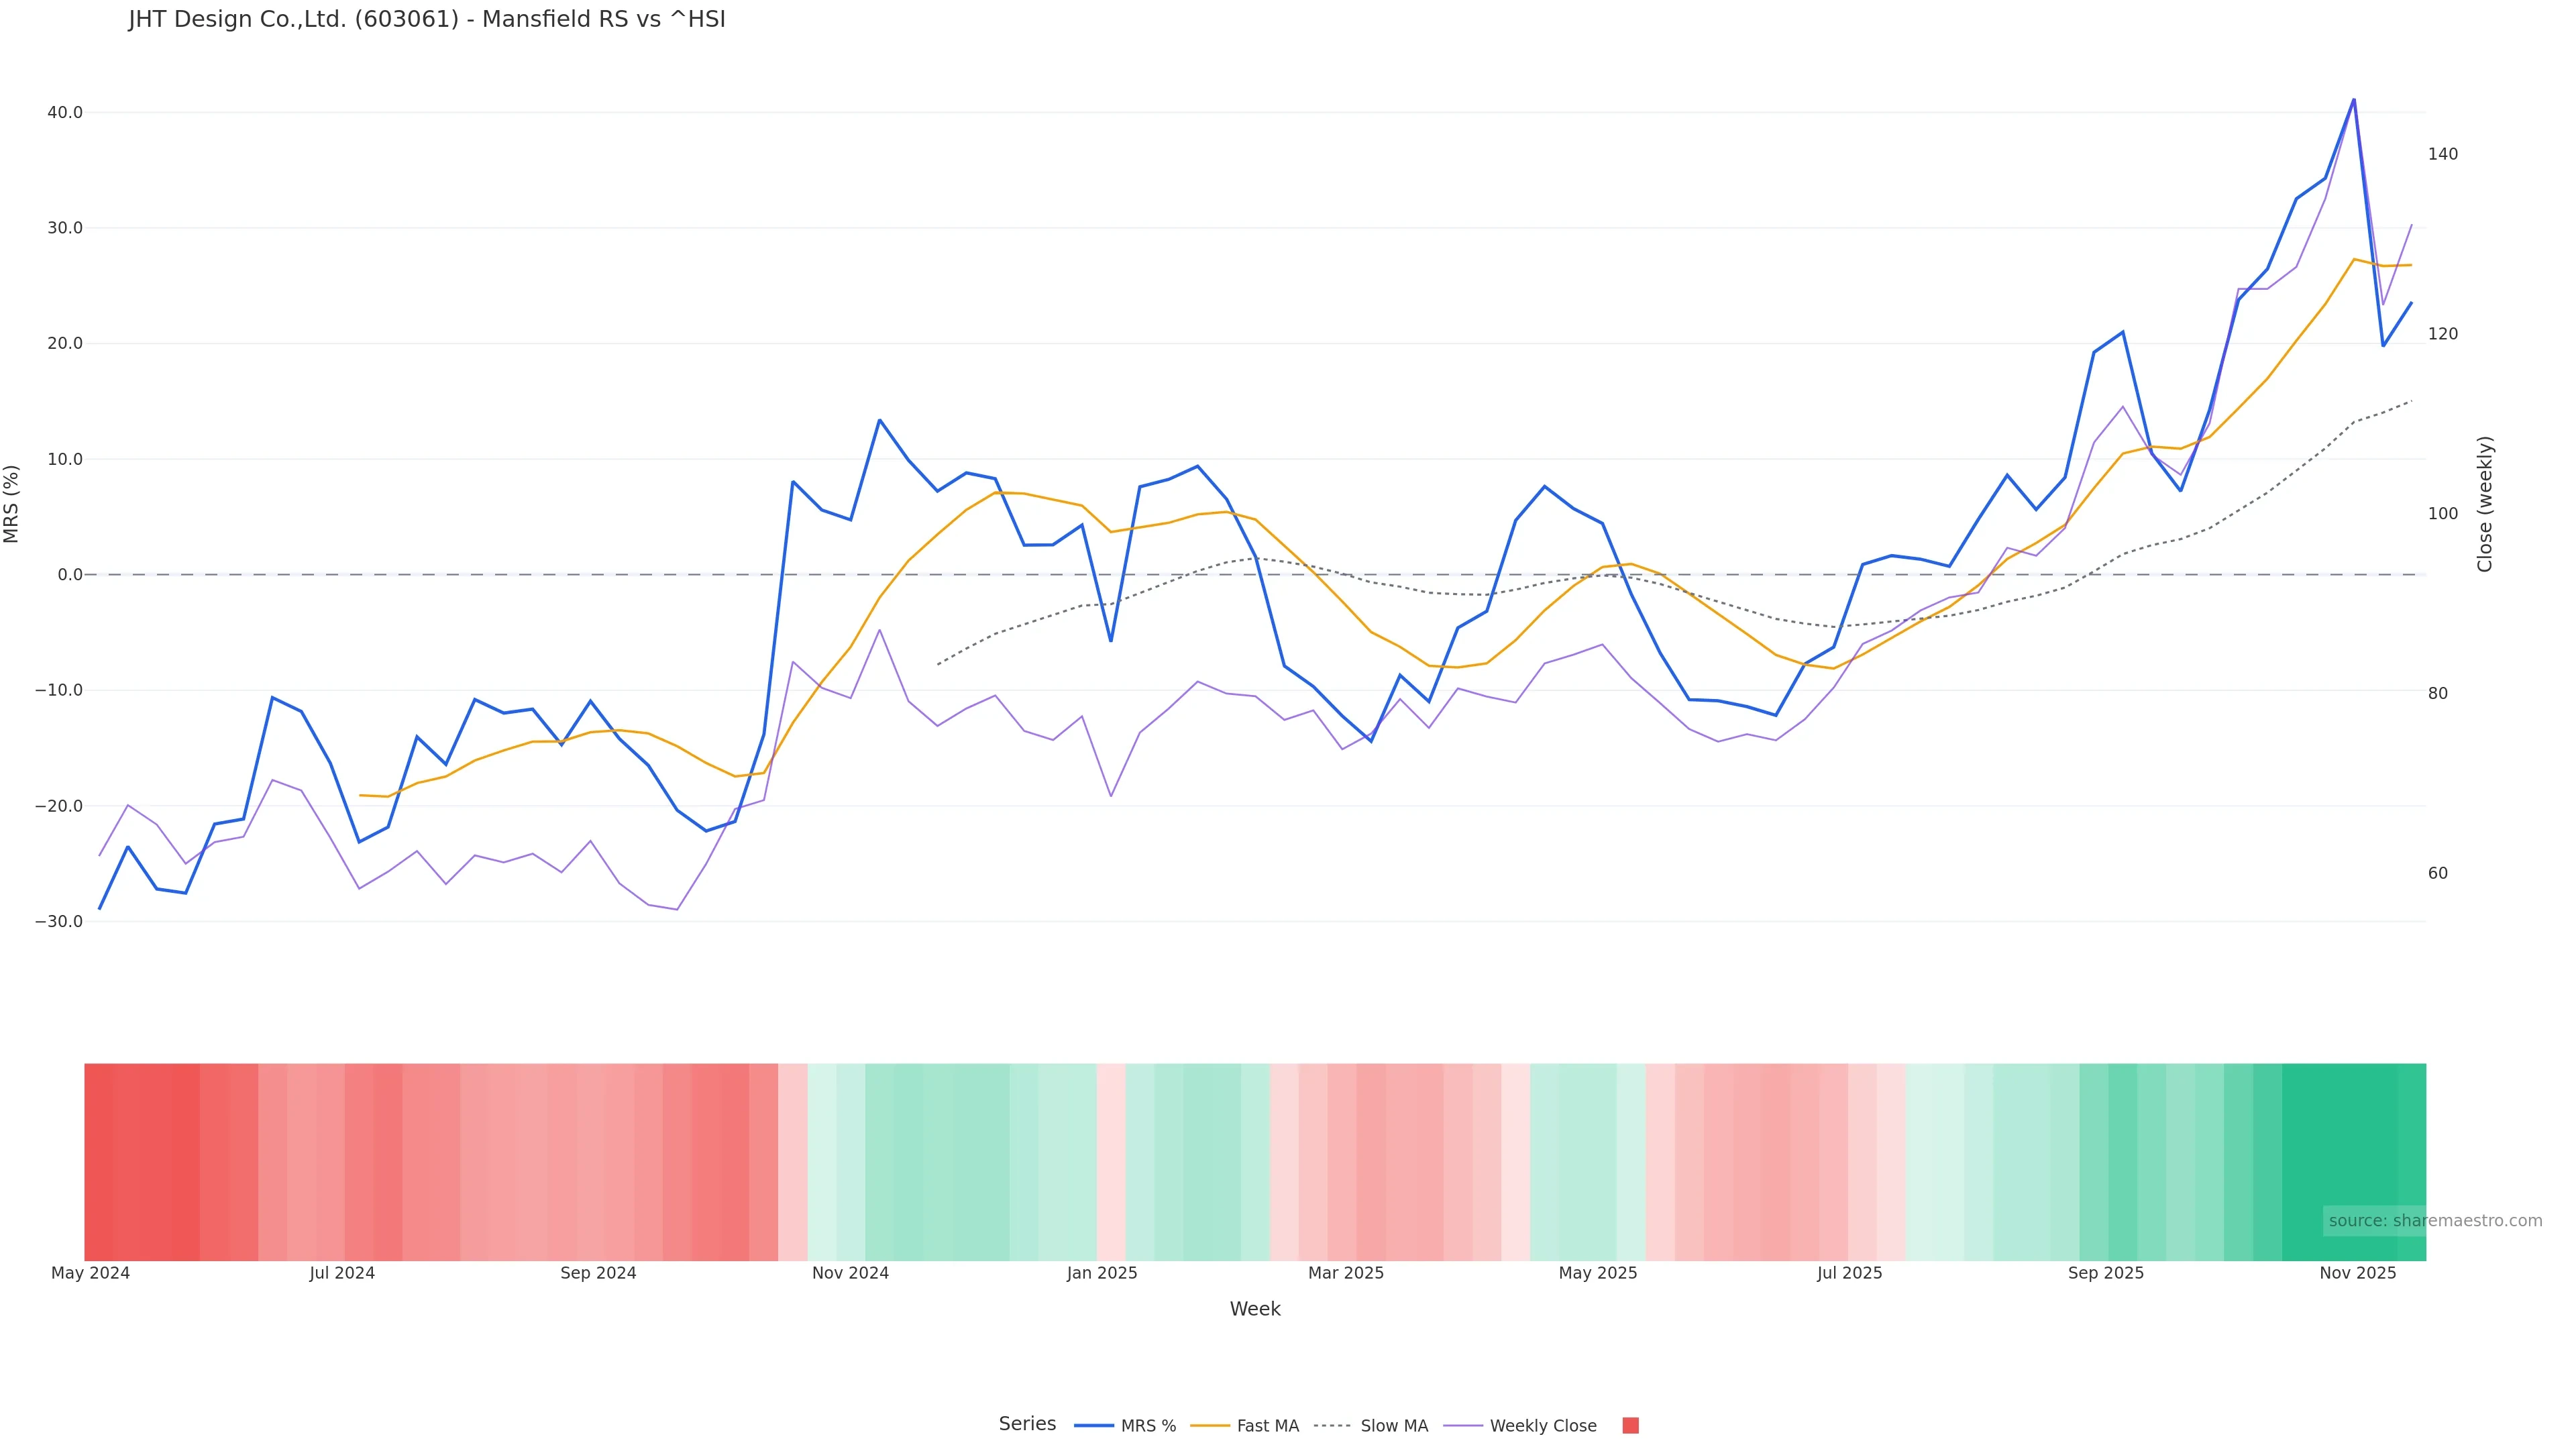Screen dimensions: 2576x1449
Task: Click the JHT Design chart title
Action: coord(427,20)
